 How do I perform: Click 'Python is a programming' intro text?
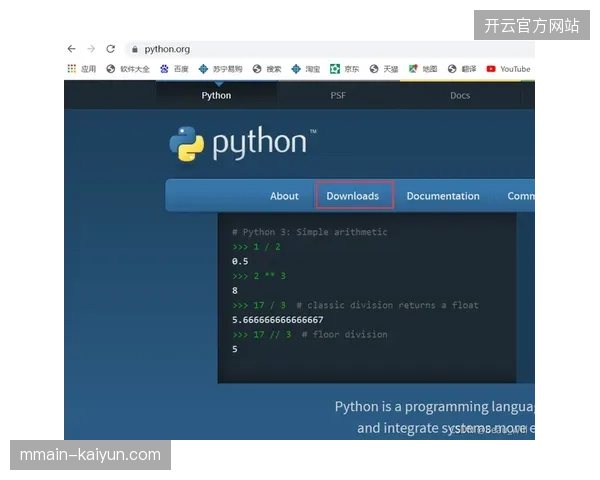click(x=411, y=407)
